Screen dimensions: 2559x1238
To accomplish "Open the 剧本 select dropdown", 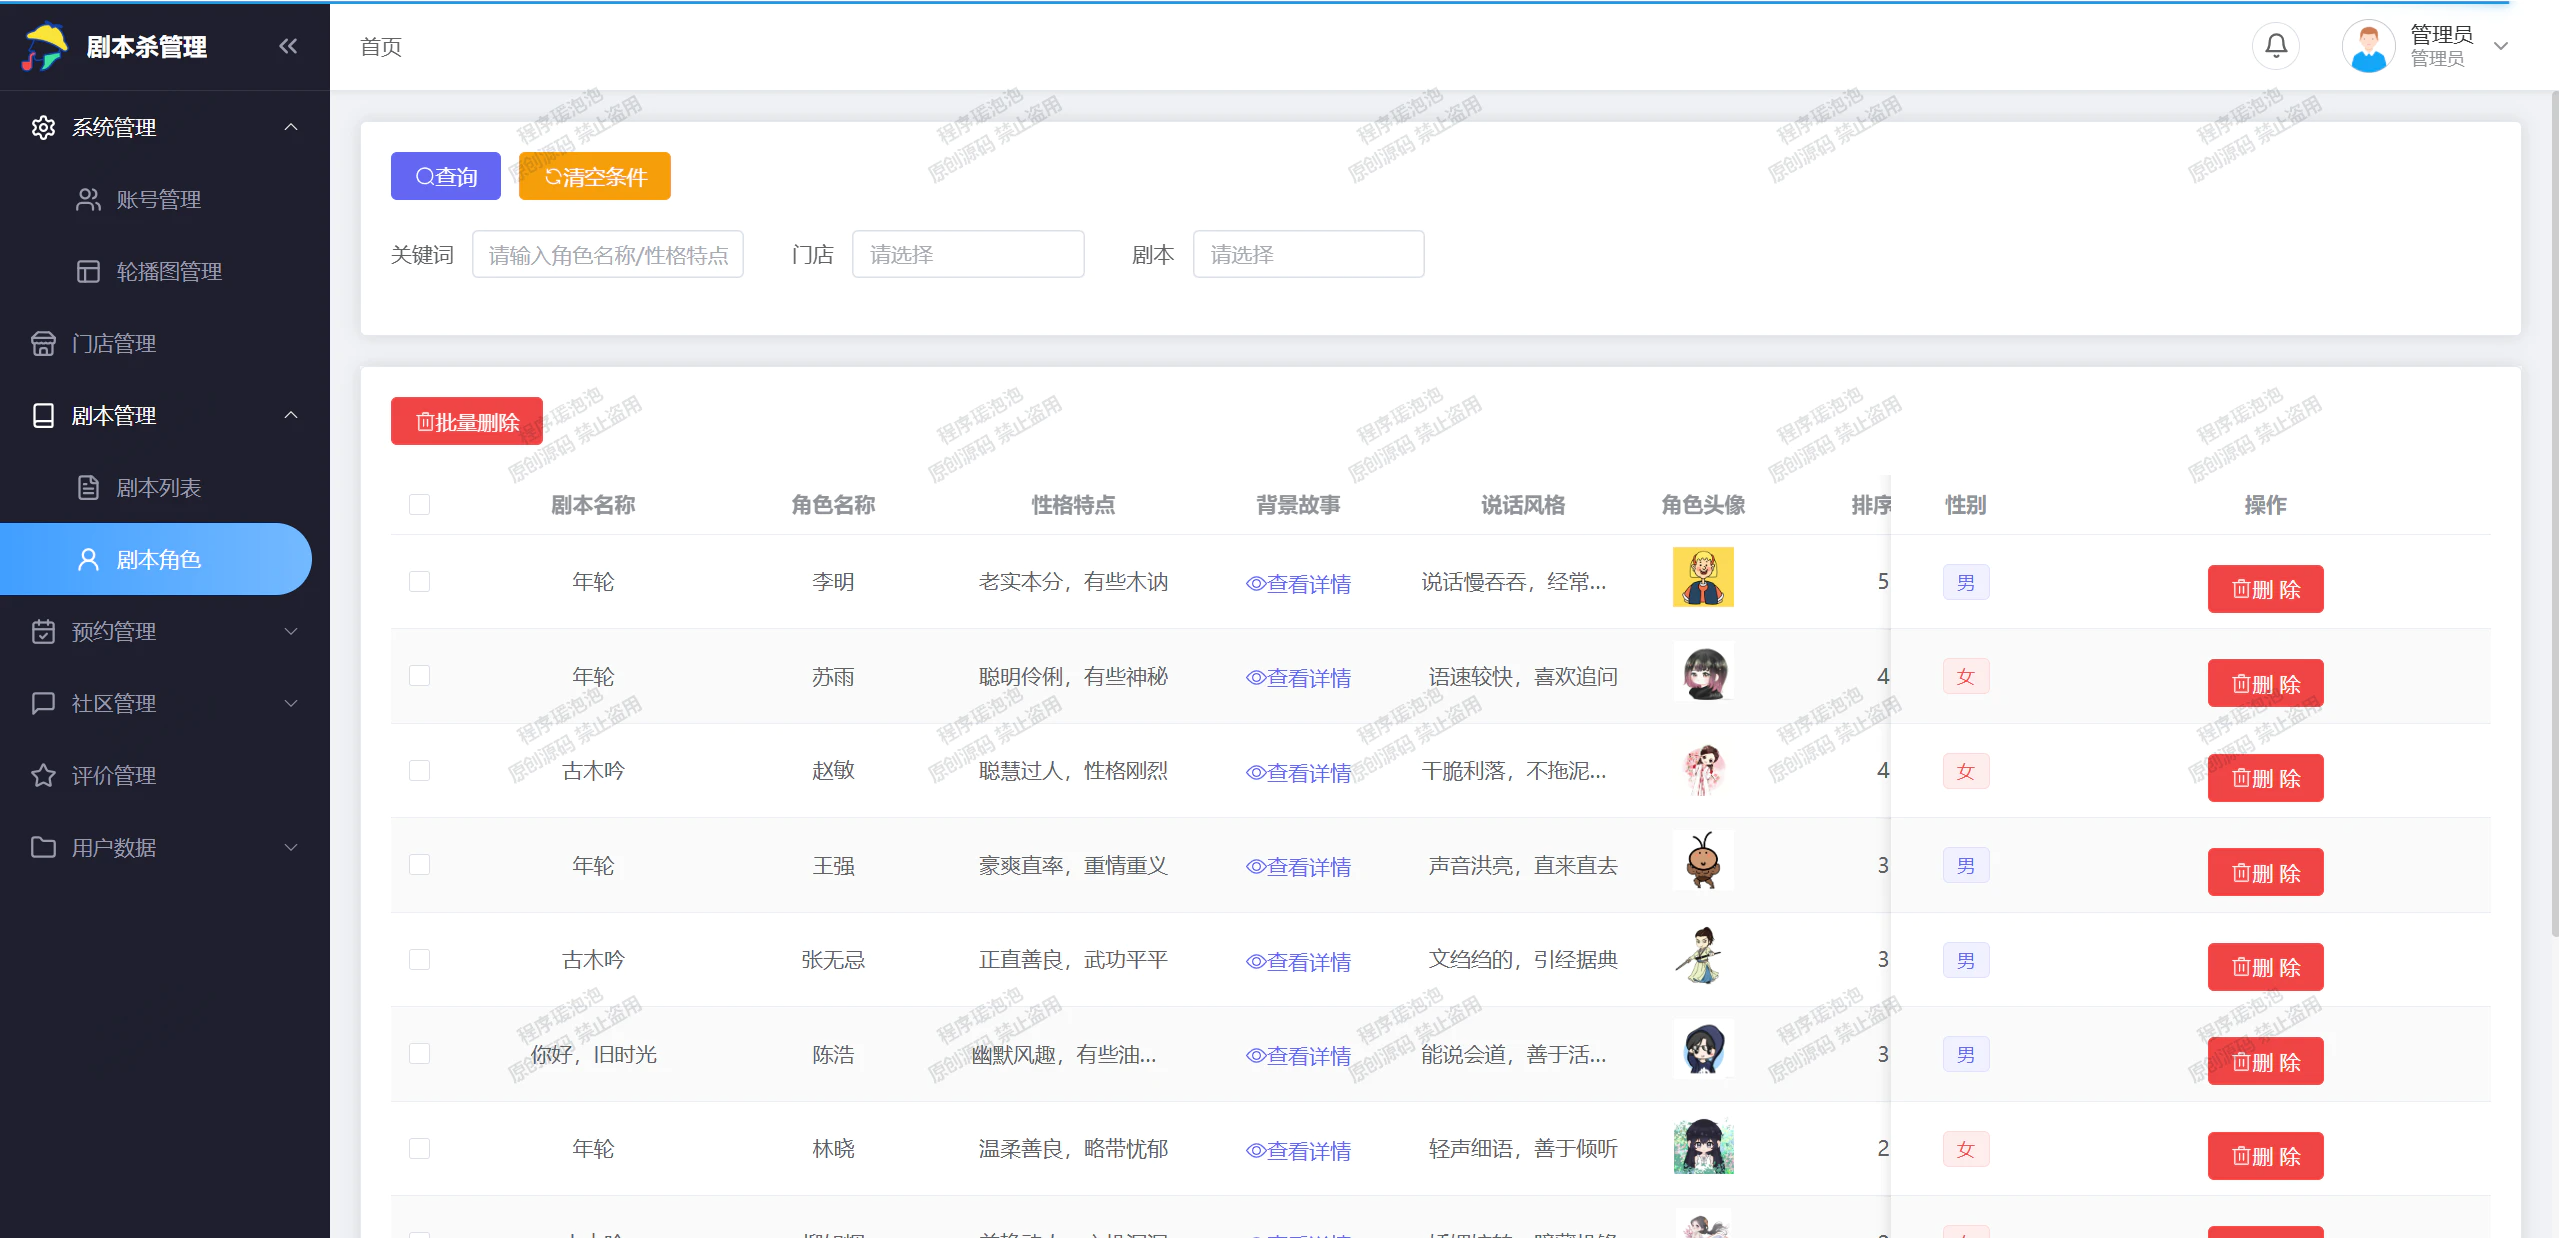I will (x=1308, y=254).
